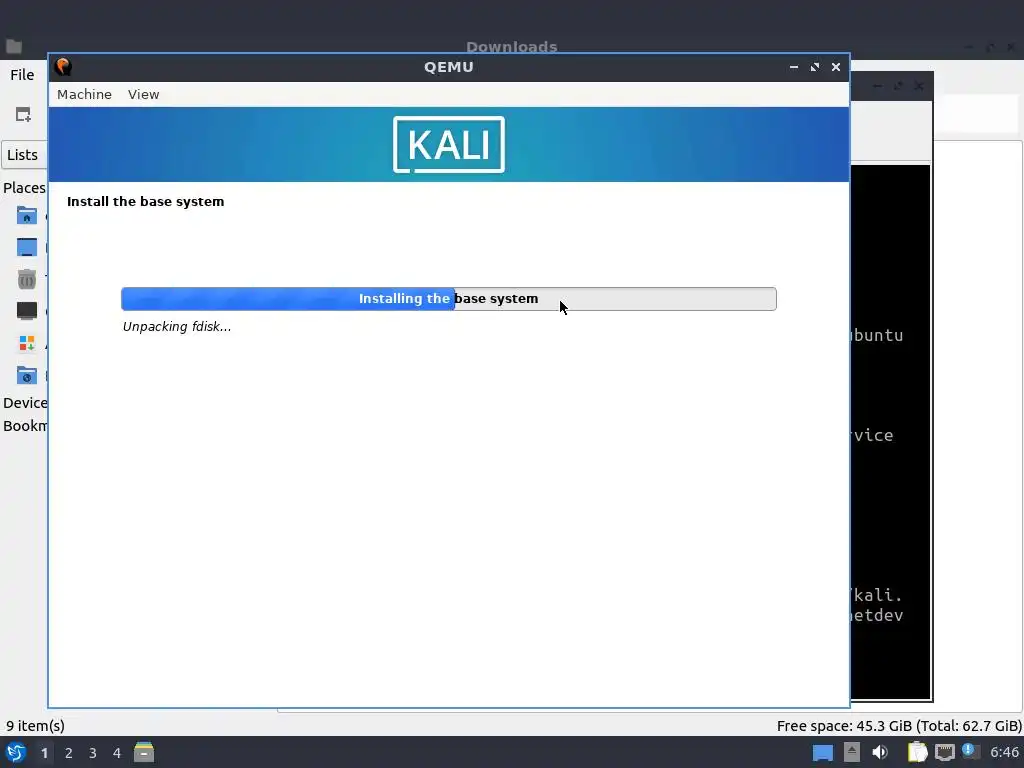Switch to workspace 2

[x=69, y=753]
